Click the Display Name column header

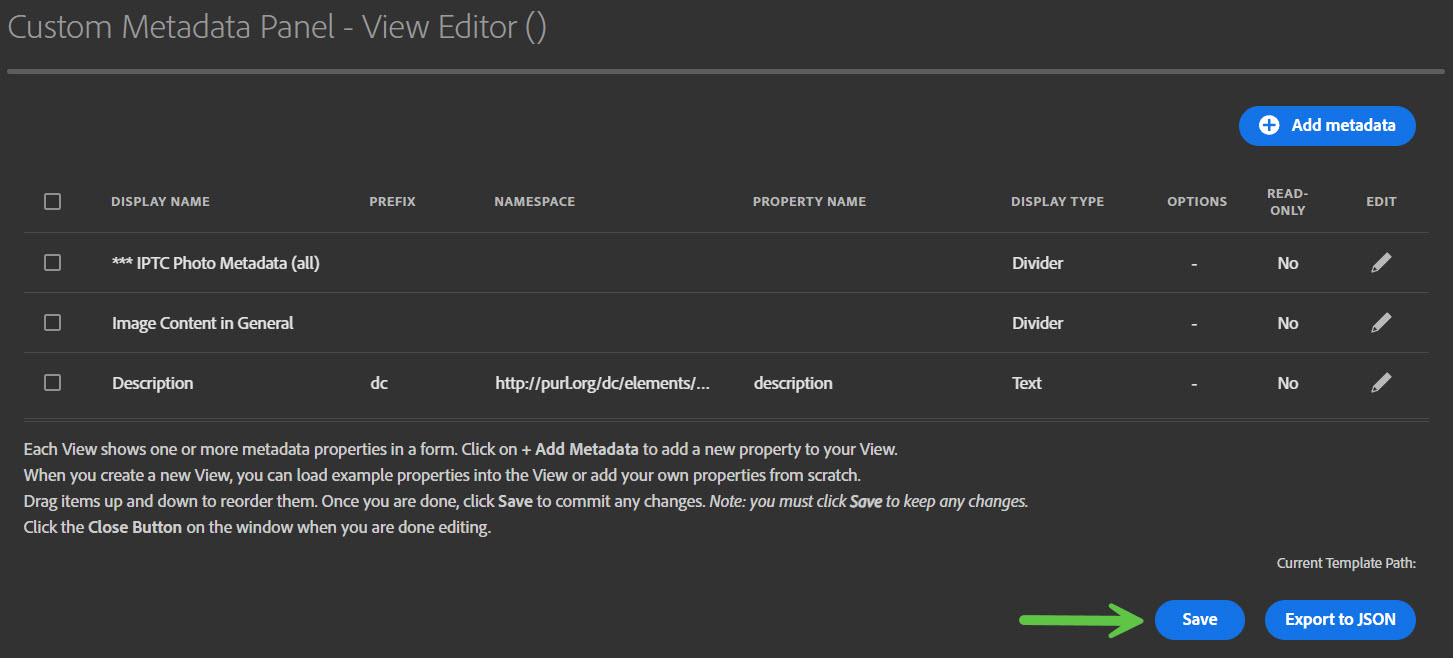pyautogui.click(x=160, y=202)
